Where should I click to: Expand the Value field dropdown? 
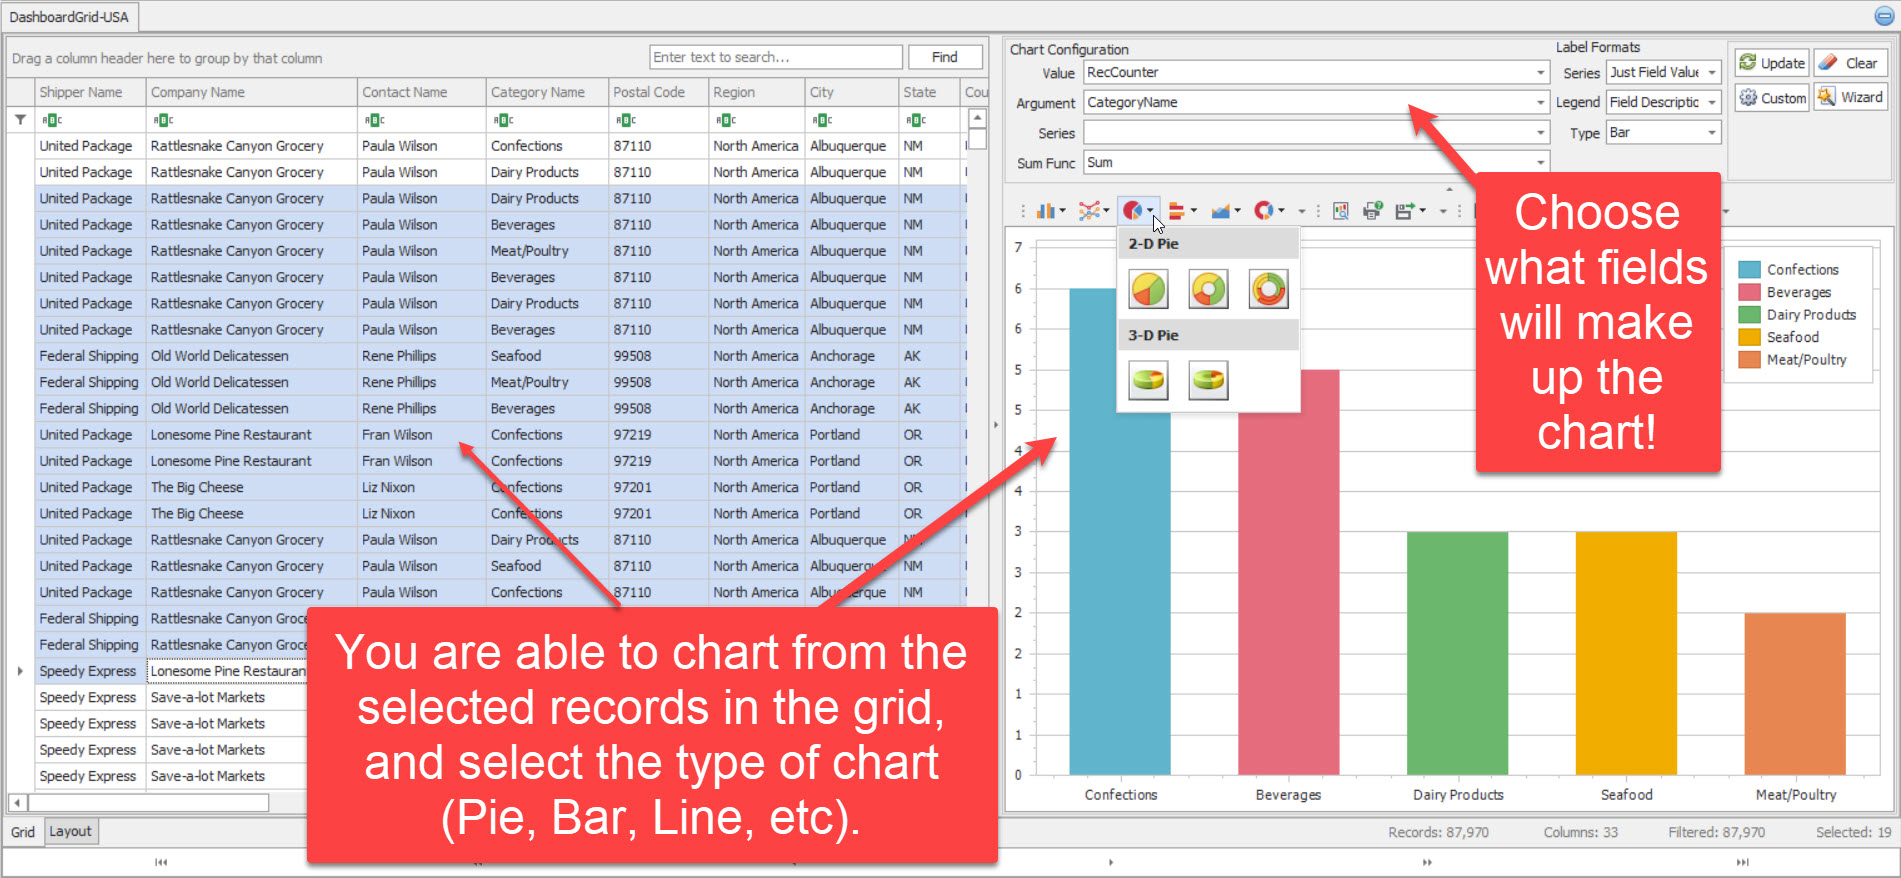1540,73
